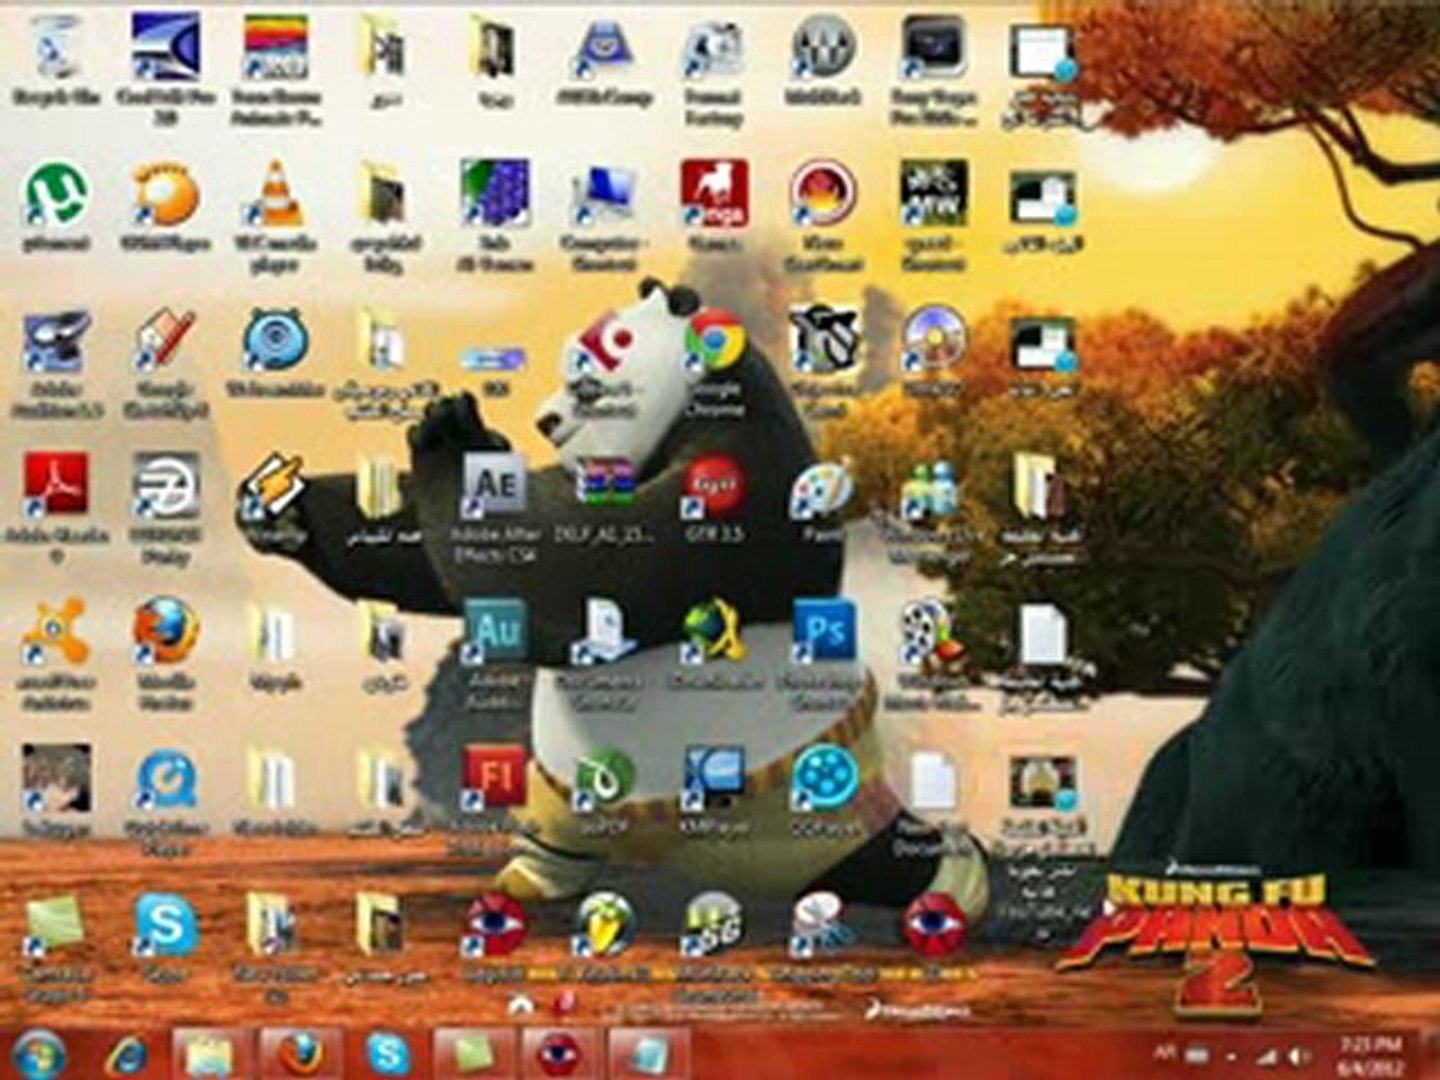The width and height of the screenshot is (1440, 1080).
Task: Launch the Winamp lightning-bolt shortcut
Action: pyautogui.click(x=273, y=498)
